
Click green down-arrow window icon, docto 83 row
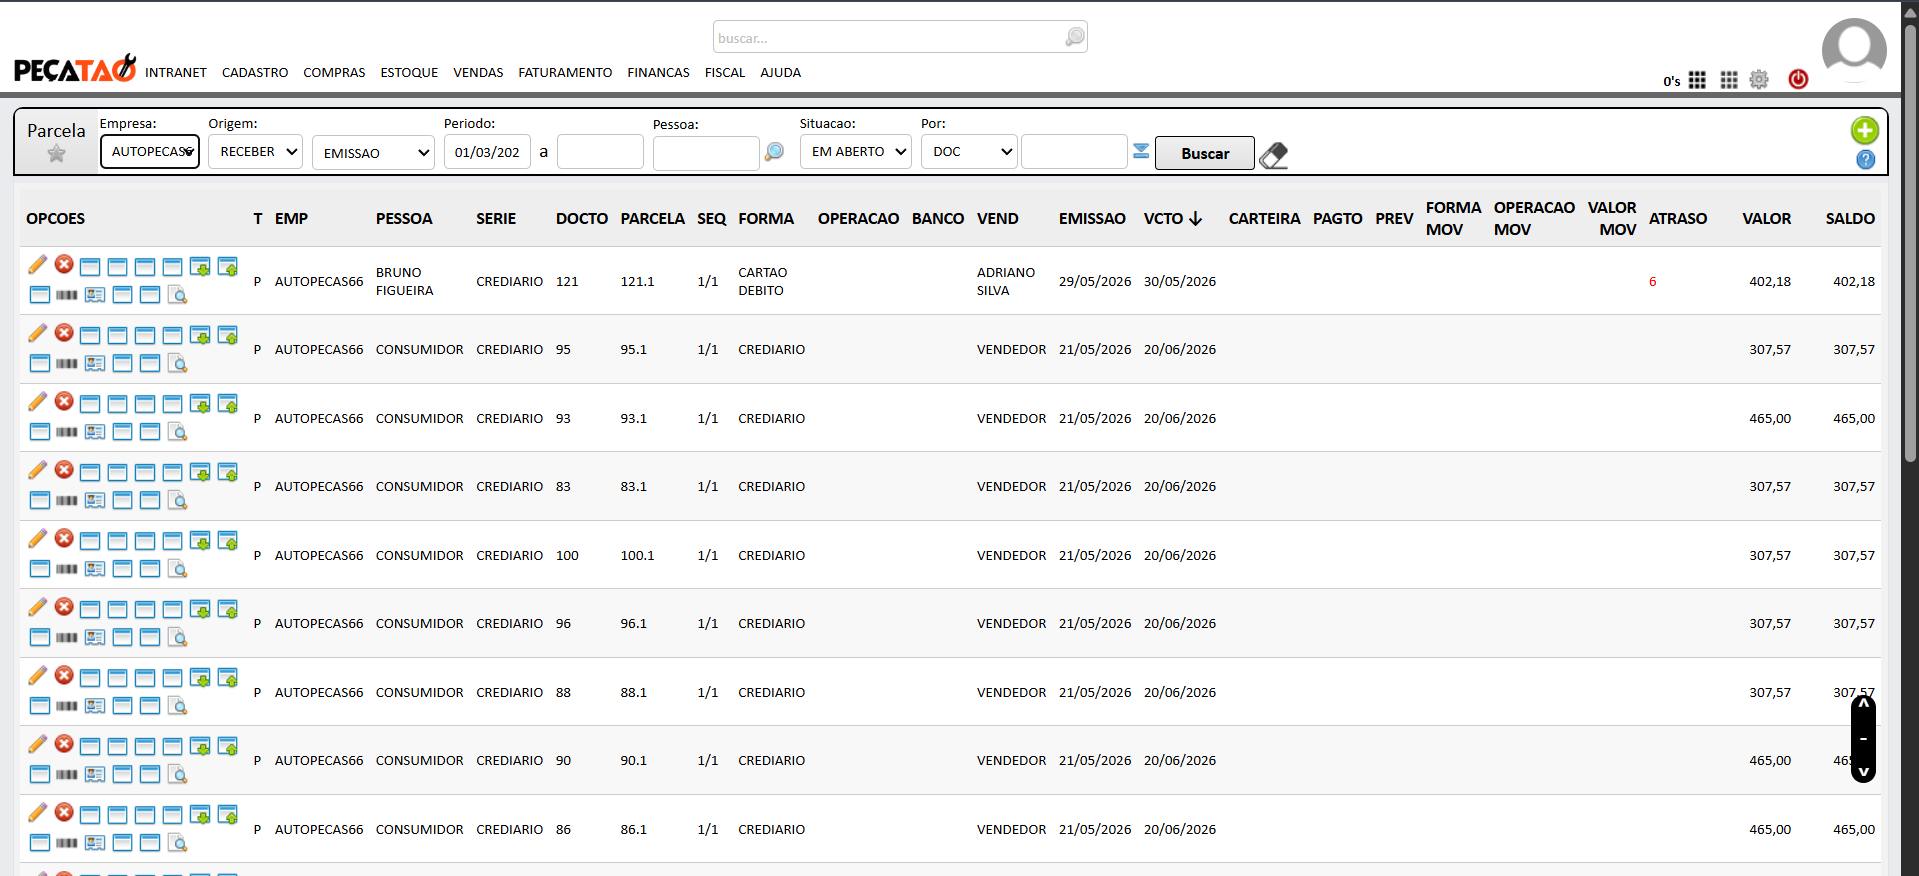pyautogui.click(x=200, y=472)
